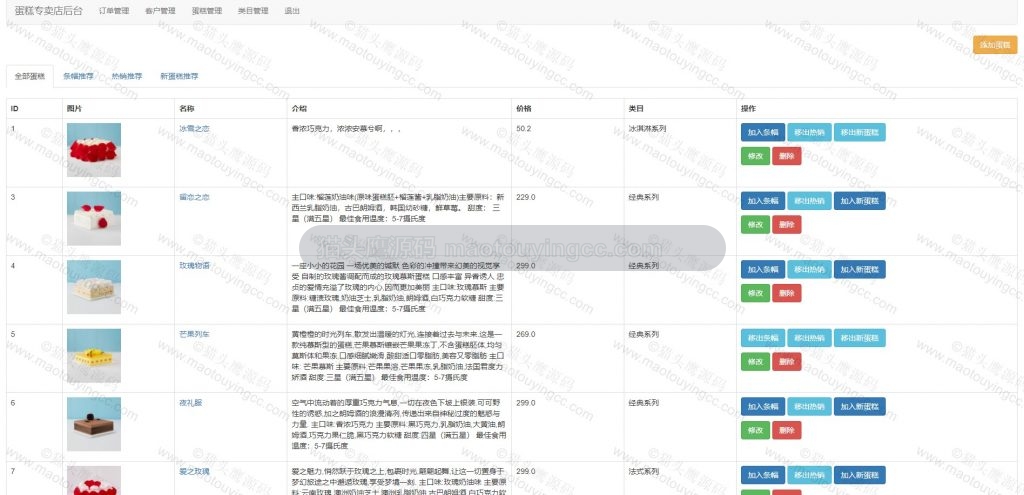This screenshot has width=1024, height=495.
Task: Switch to the 新蛋糕推荐 tab
Action: click(x=179, y=76)
